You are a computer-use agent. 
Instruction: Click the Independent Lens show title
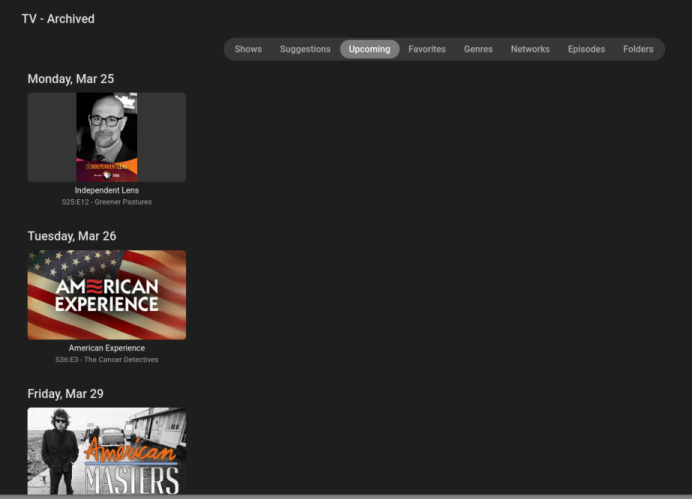tap(107, 190)
